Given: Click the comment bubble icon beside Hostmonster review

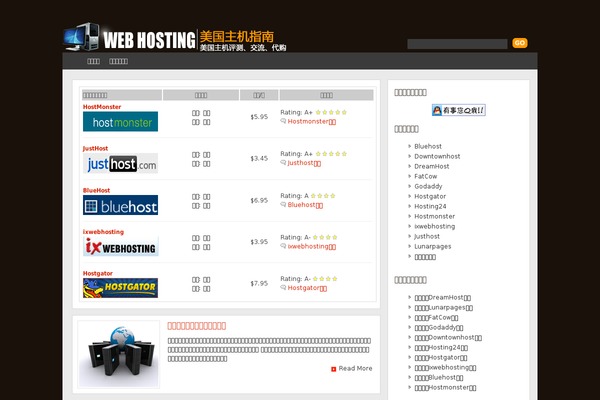Looking at the screenshot, I should tap(283, 121).
